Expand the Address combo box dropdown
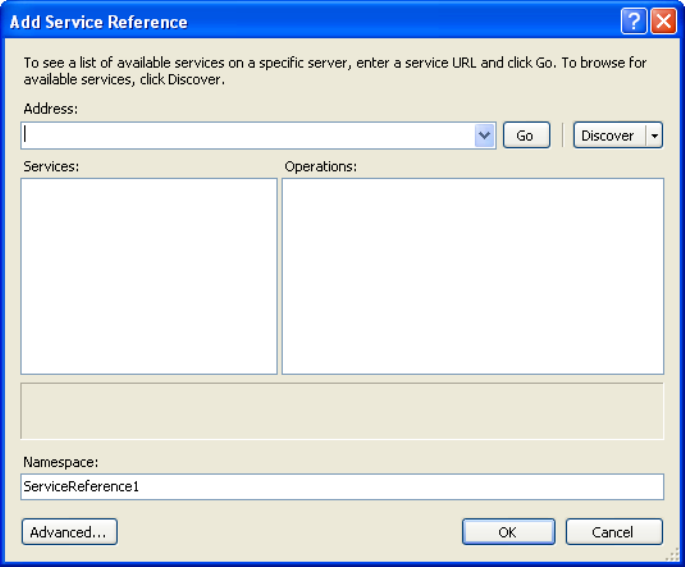 tap(484, 135)
